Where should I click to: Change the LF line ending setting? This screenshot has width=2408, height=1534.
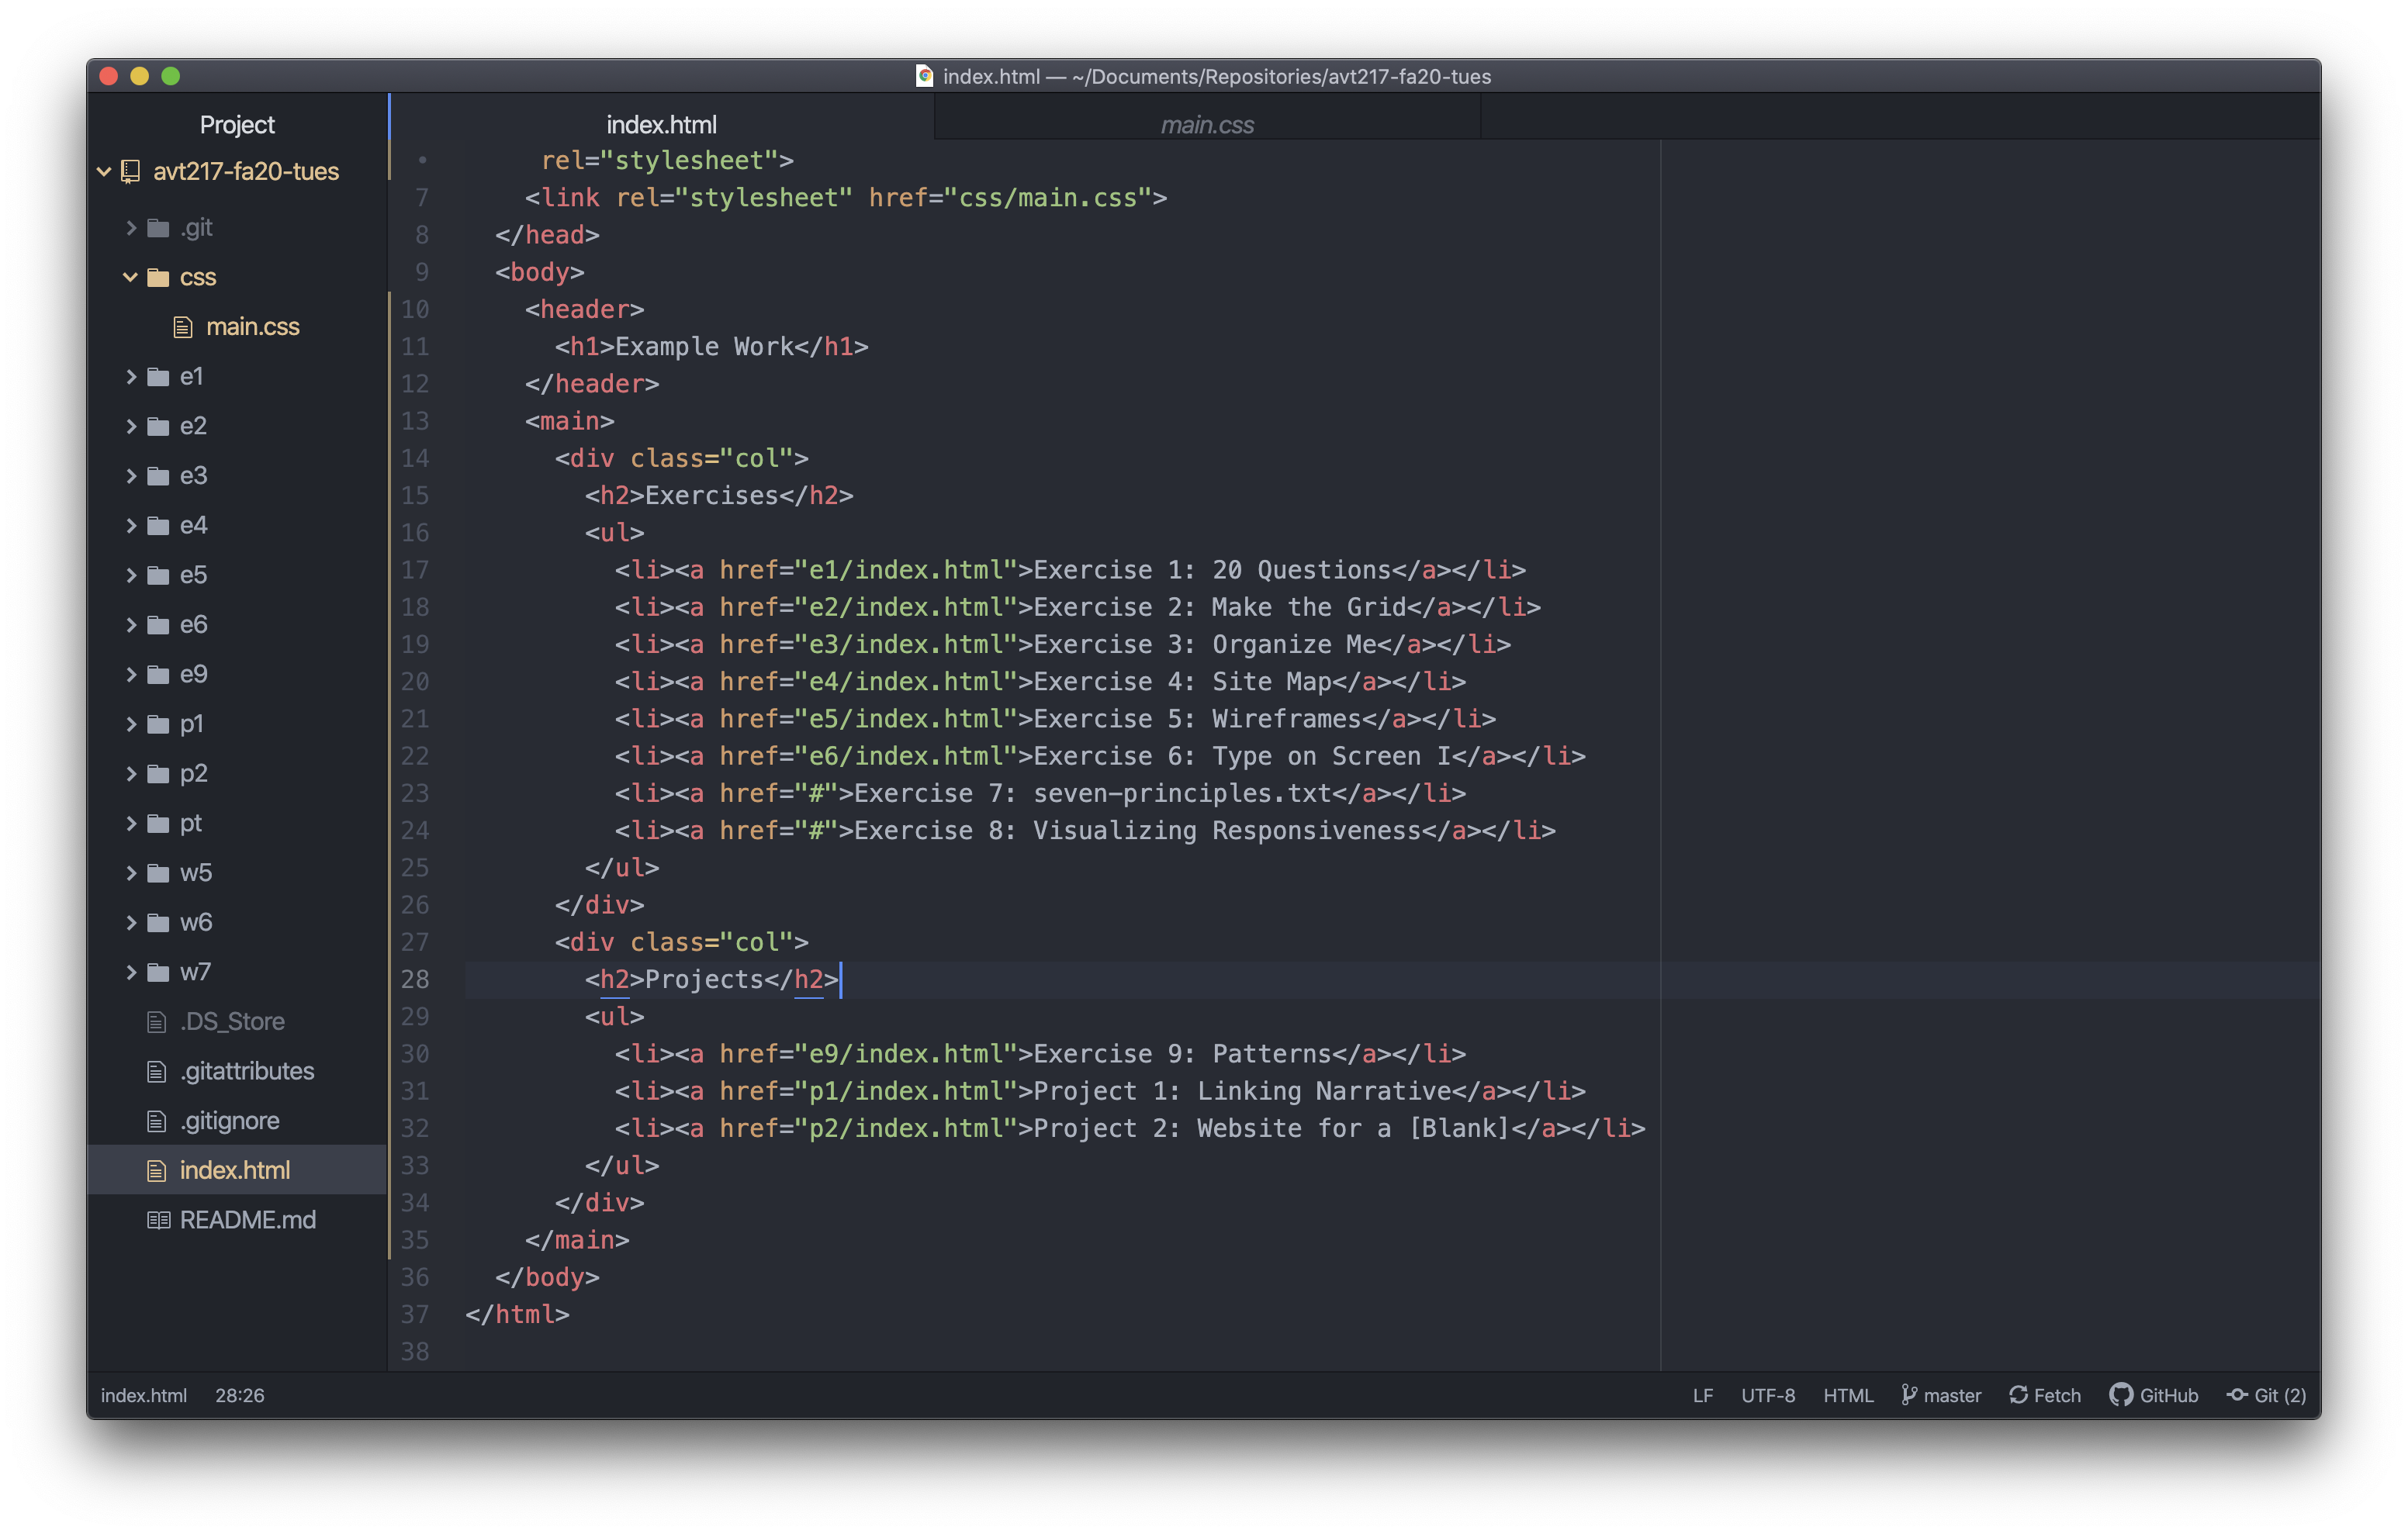(1702, 1395)
